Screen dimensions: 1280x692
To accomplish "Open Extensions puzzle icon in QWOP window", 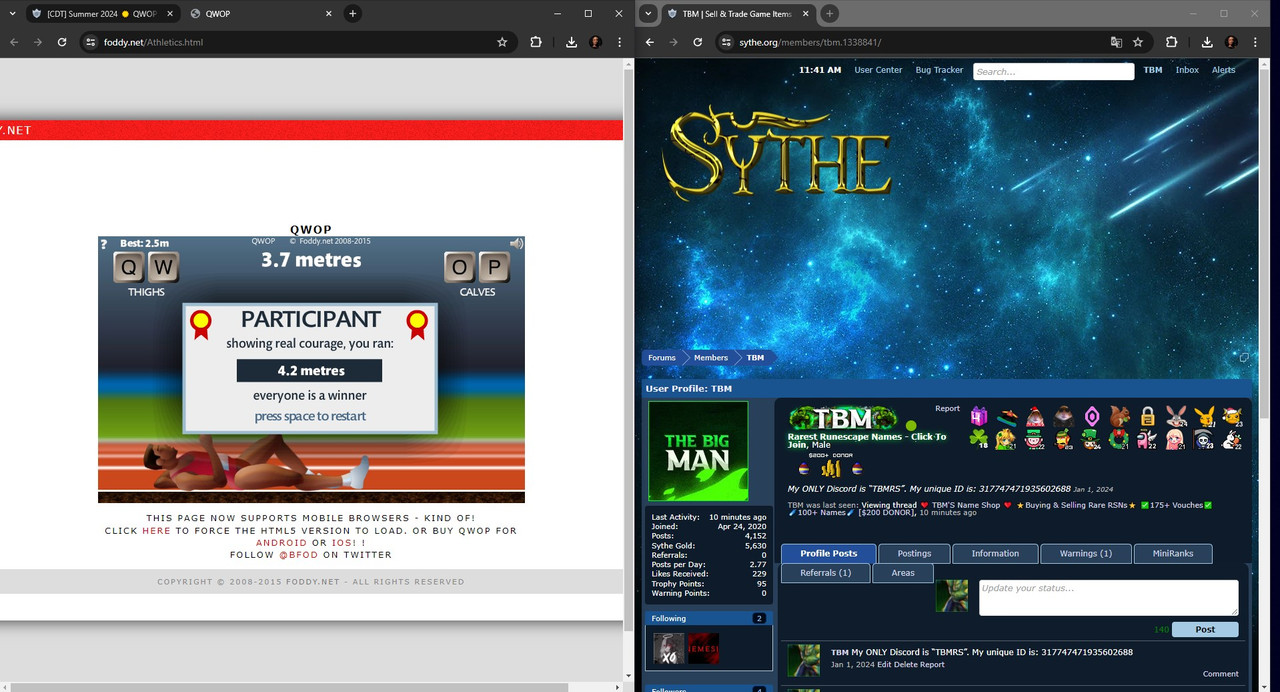I will point(536,42).
